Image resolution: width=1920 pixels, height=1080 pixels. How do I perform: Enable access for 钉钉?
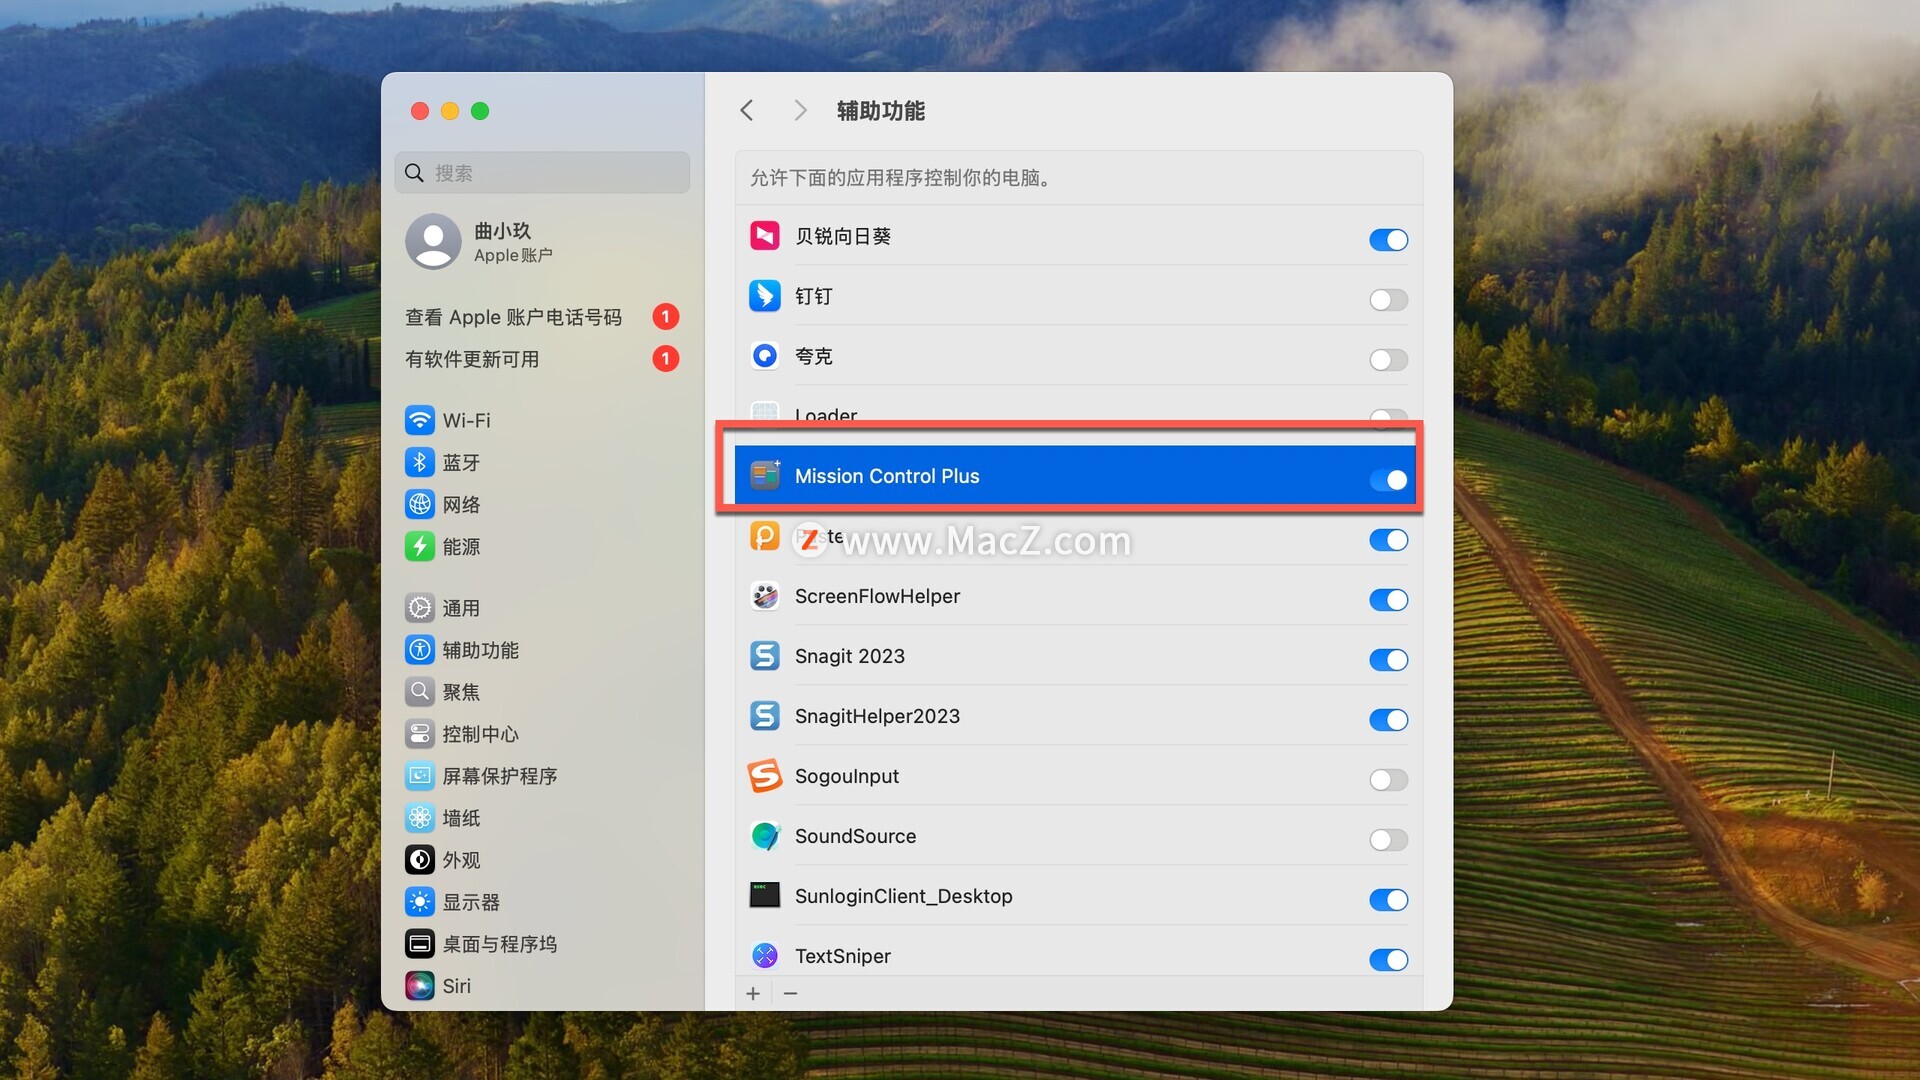click(x=1388, y=300)
